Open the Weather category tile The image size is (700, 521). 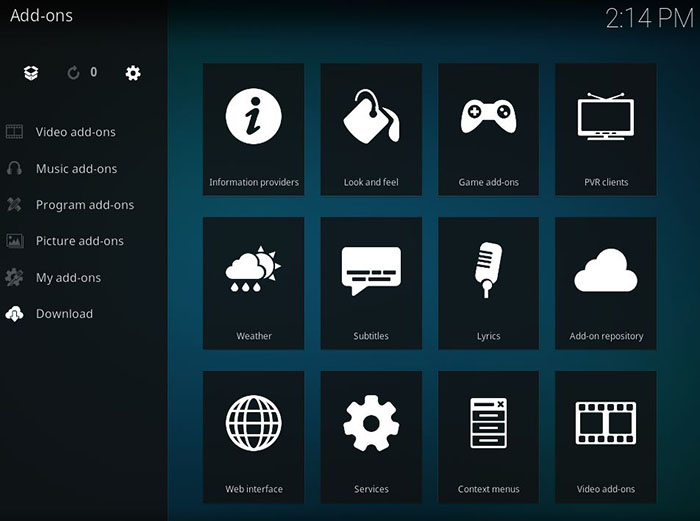coord(254,283)
